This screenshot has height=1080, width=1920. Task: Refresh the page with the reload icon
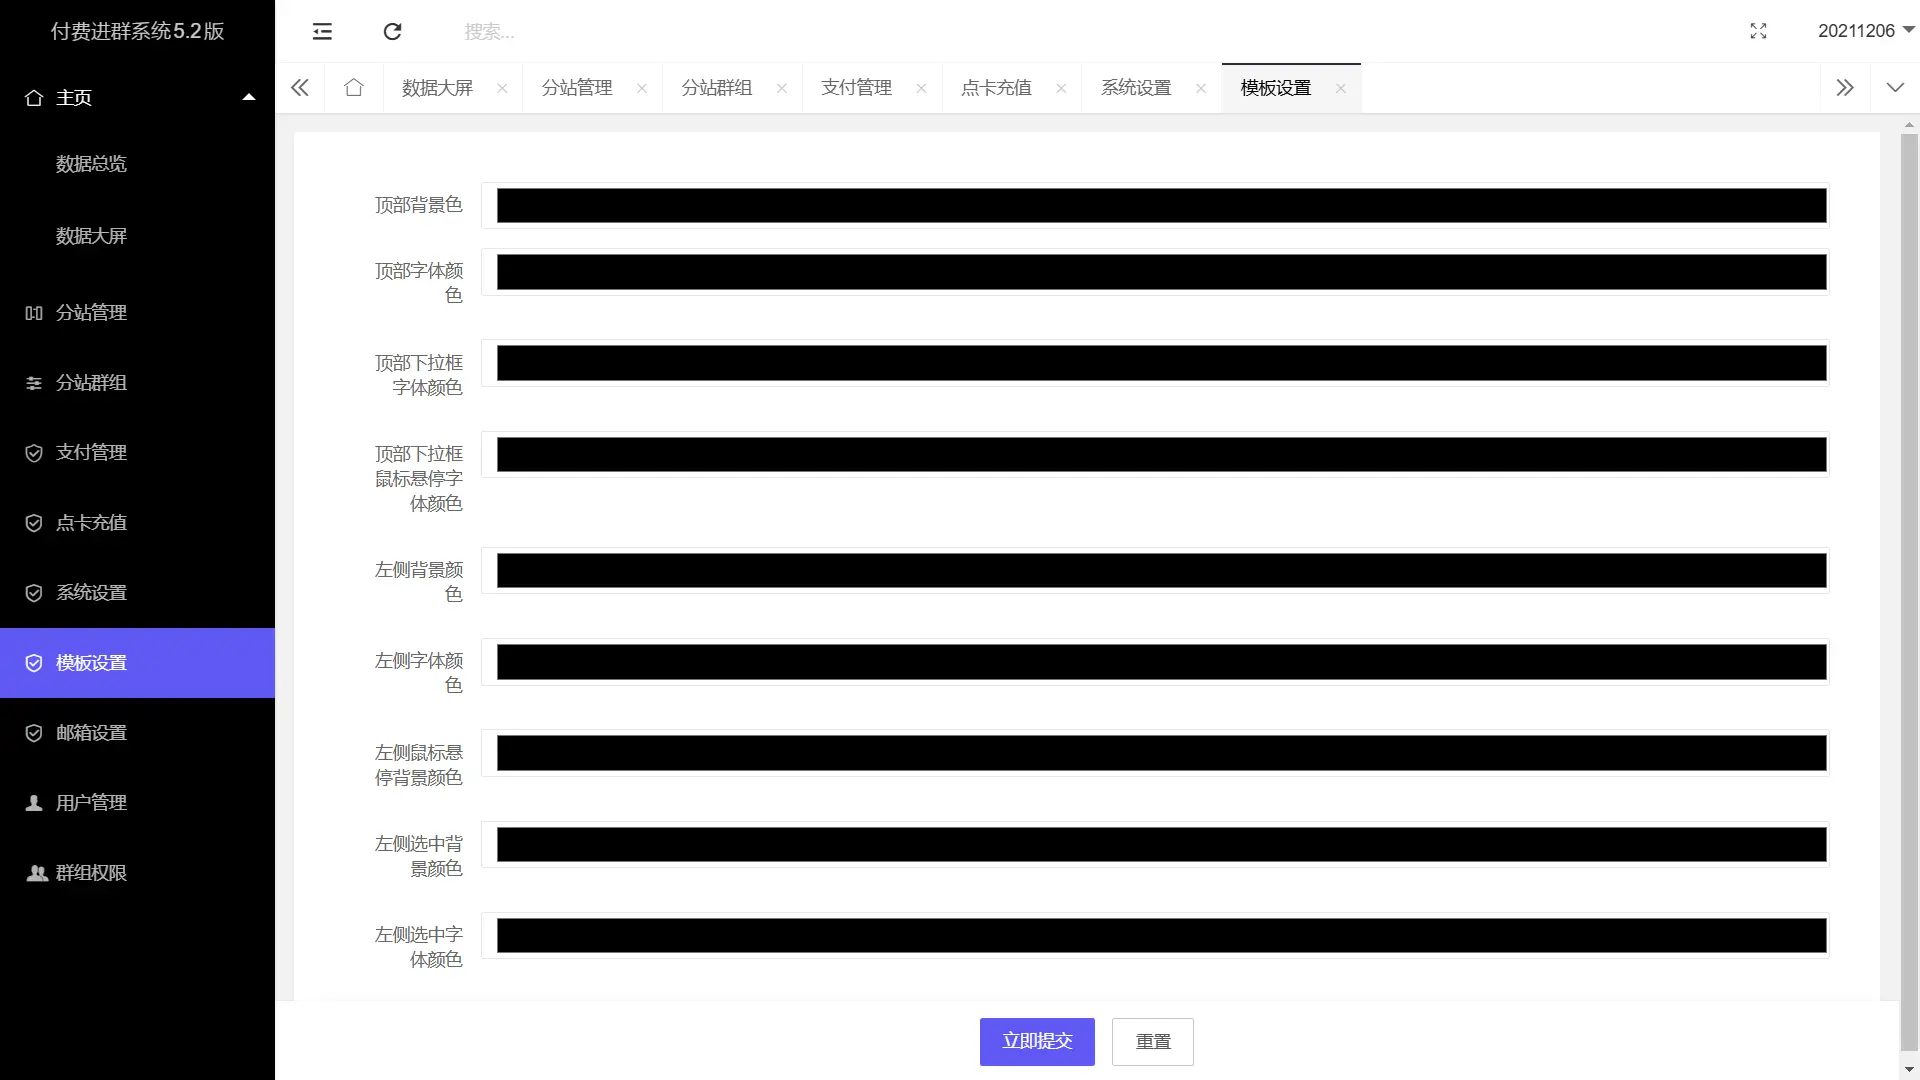click(392, 31)
